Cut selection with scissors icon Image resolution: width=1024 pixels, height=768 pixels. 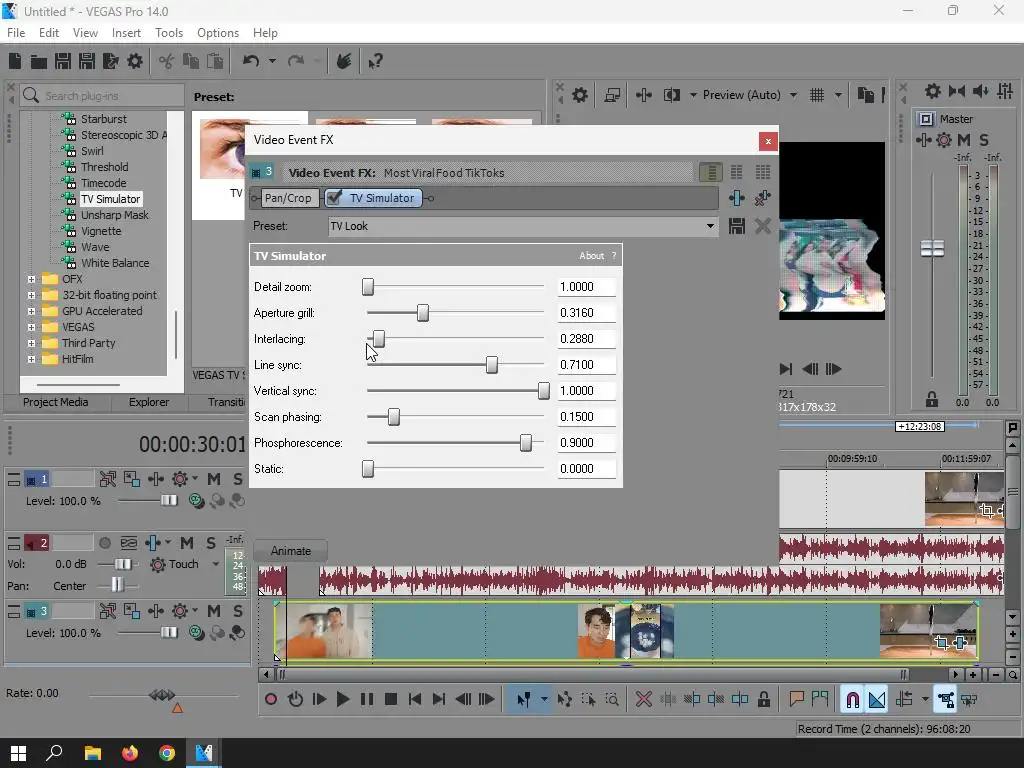167,61
